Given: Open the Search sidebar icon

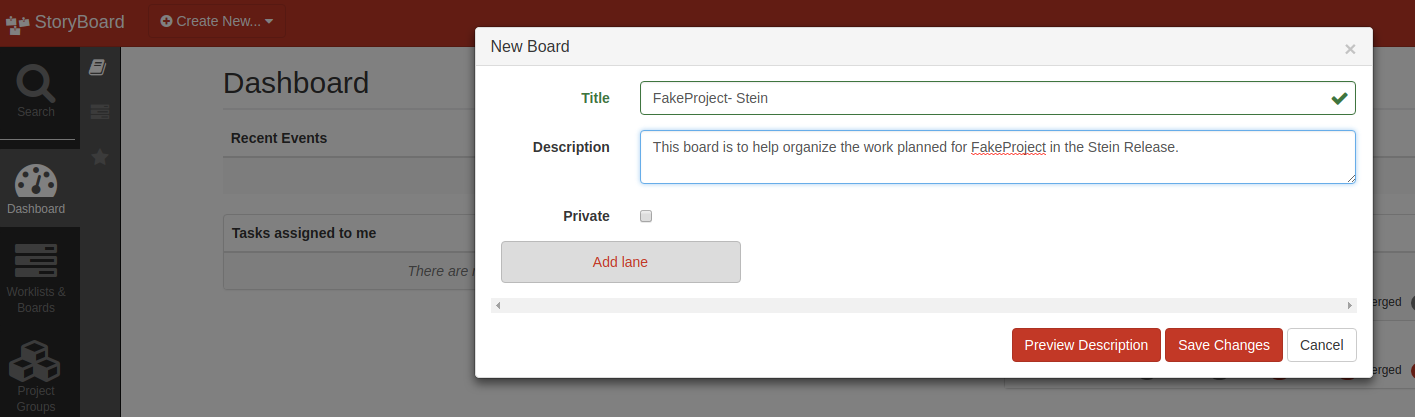Looking at the screenshot, I should [36, 88].
